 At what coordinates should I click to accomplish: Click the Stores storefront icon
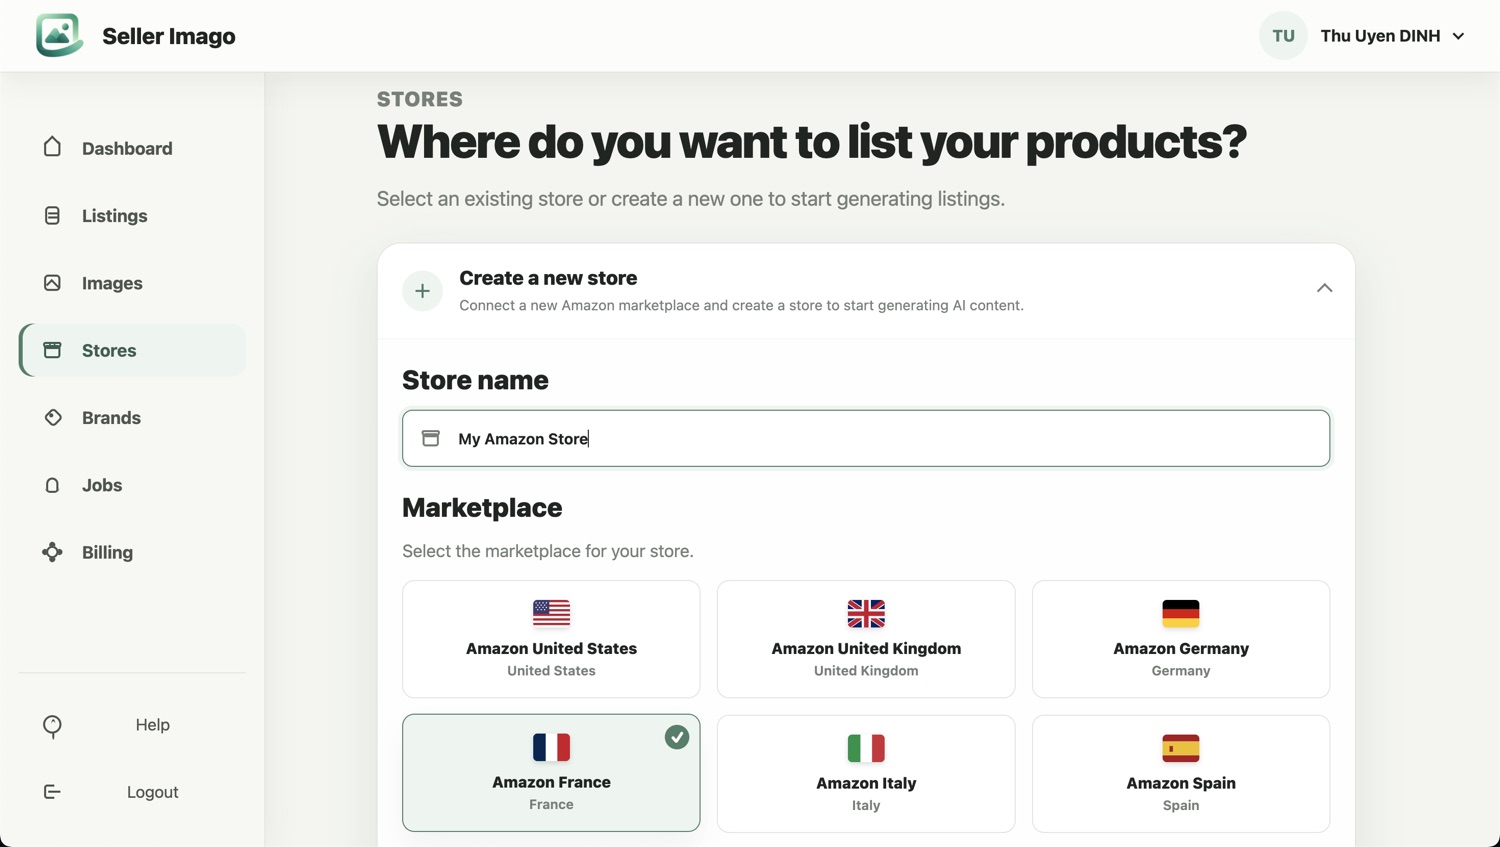point(52,350)
